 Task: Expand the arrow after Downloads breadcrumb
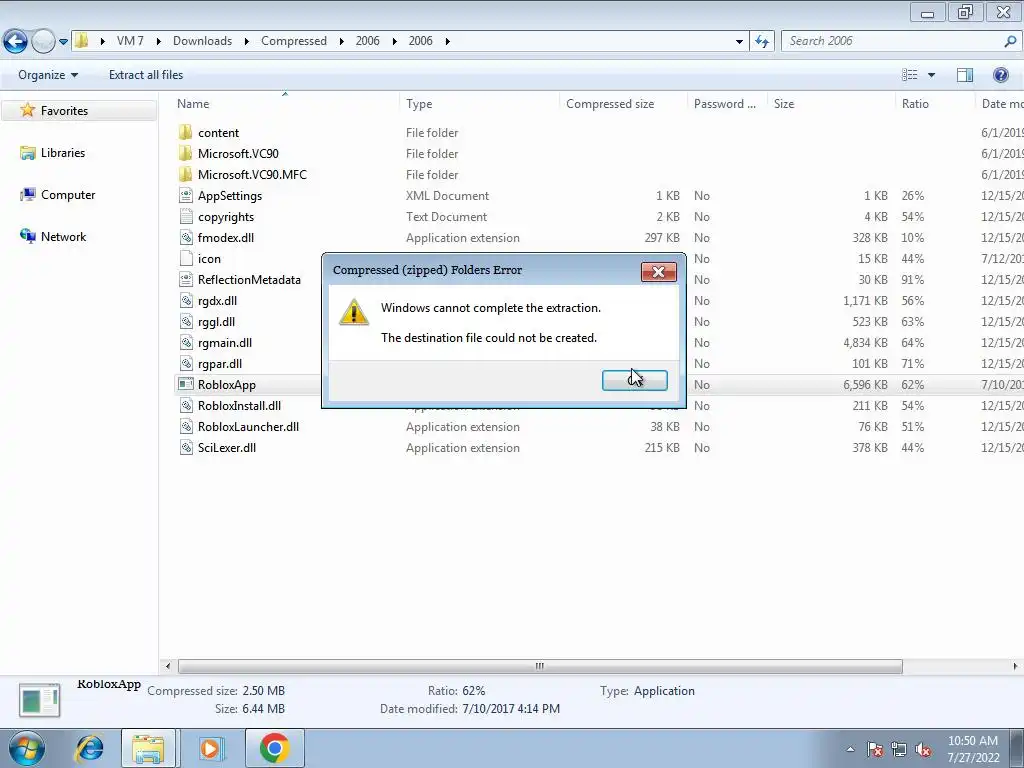click(x=246, y=41)
